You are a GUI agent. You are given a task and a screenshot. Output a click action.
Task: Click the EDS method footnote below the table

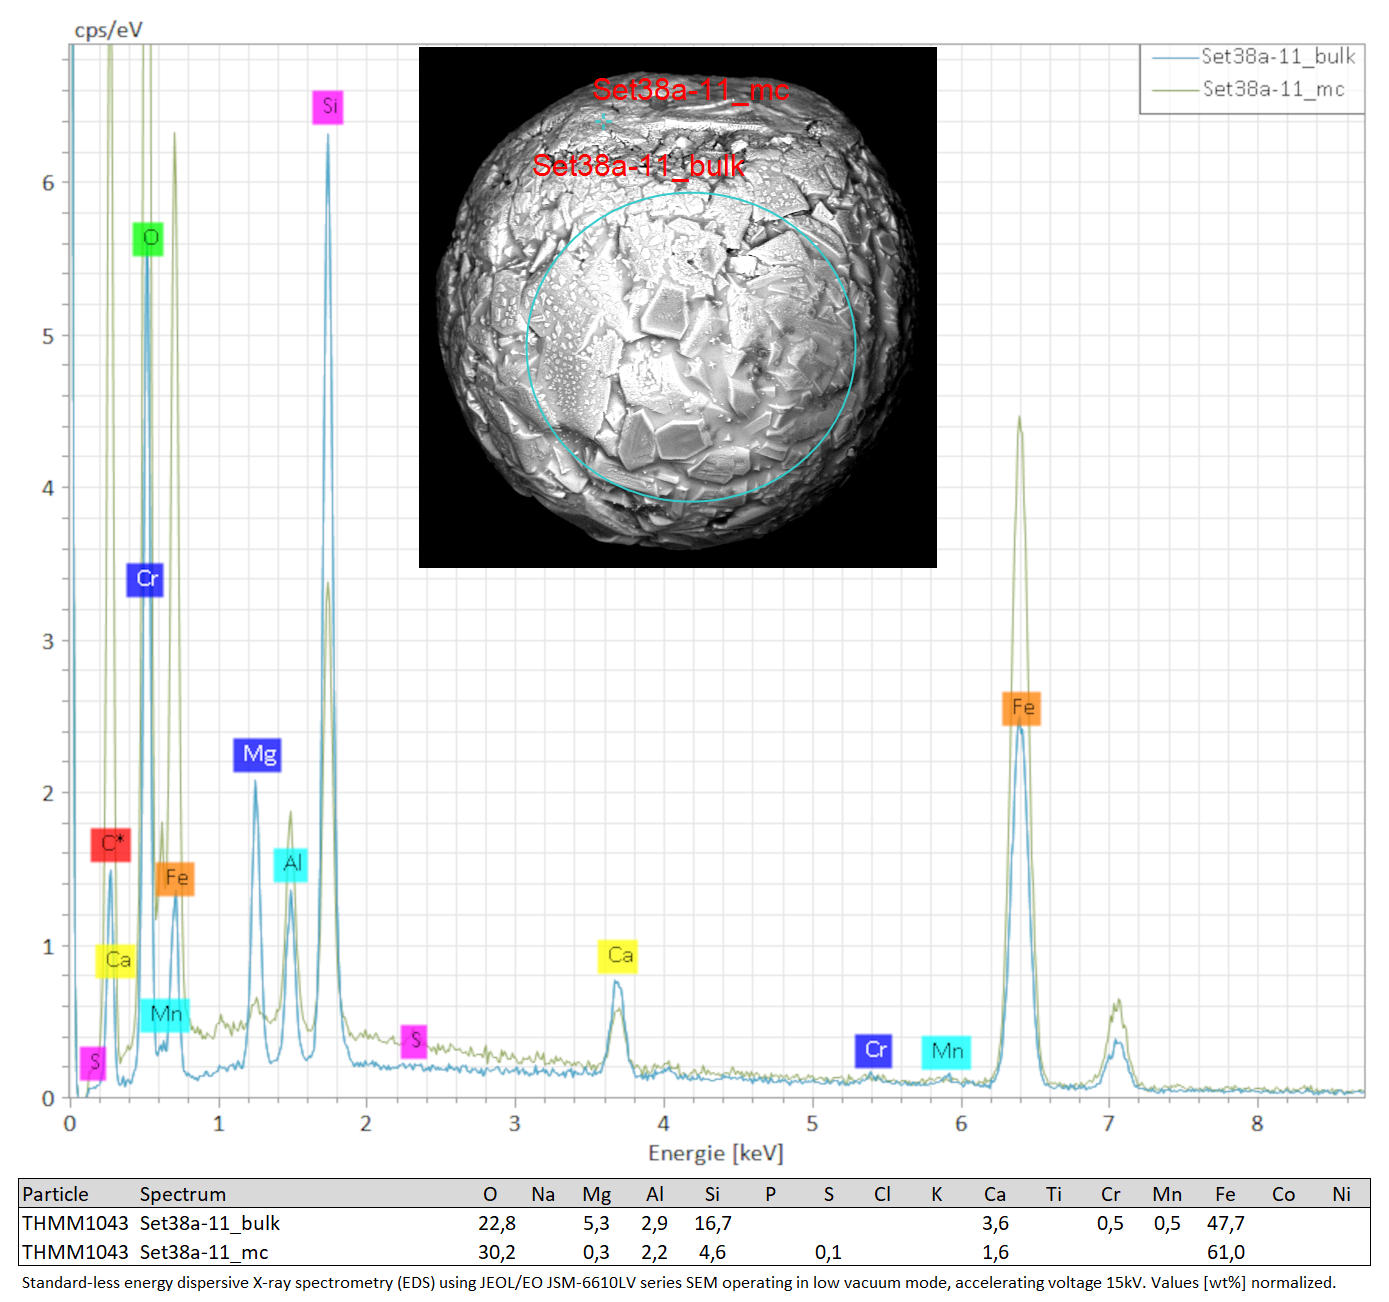(x=678, y=1282)
